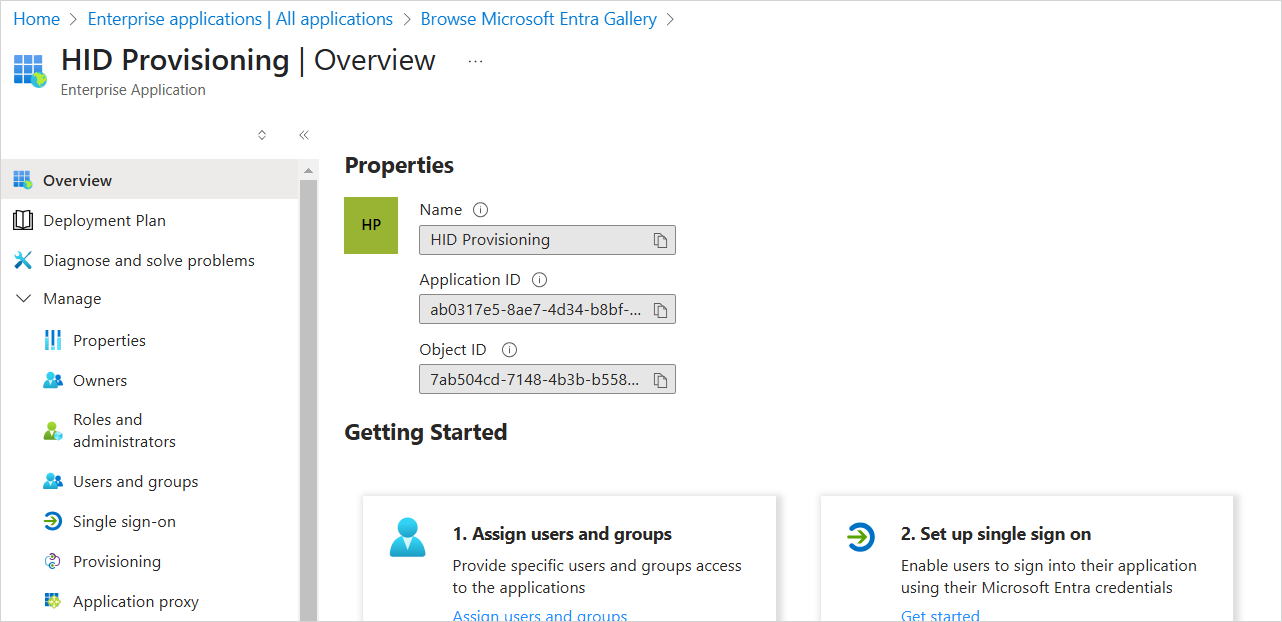Copy the Application ID value

click(660, 310)
